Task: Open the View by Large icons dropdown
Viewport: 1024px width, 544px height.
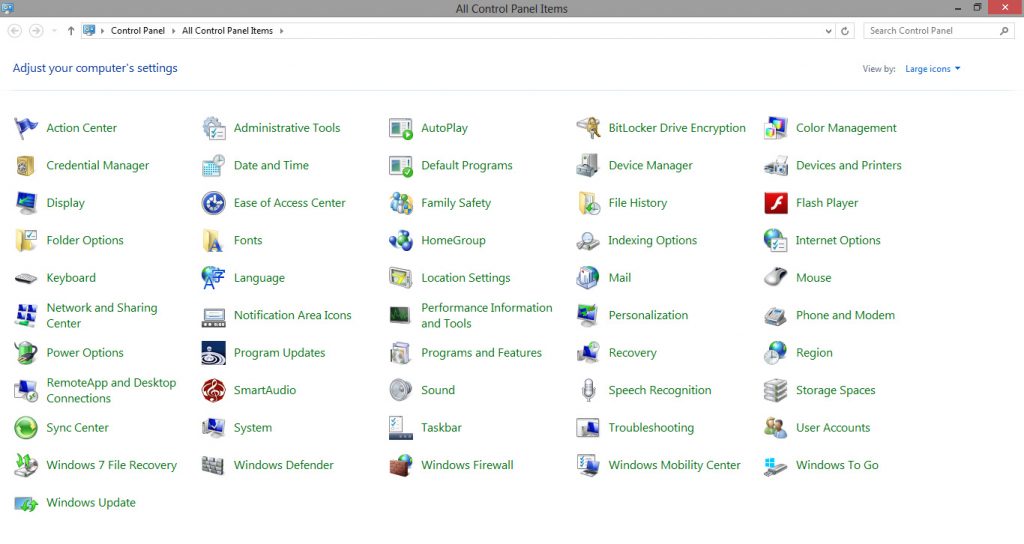Action: click(932, 69)
